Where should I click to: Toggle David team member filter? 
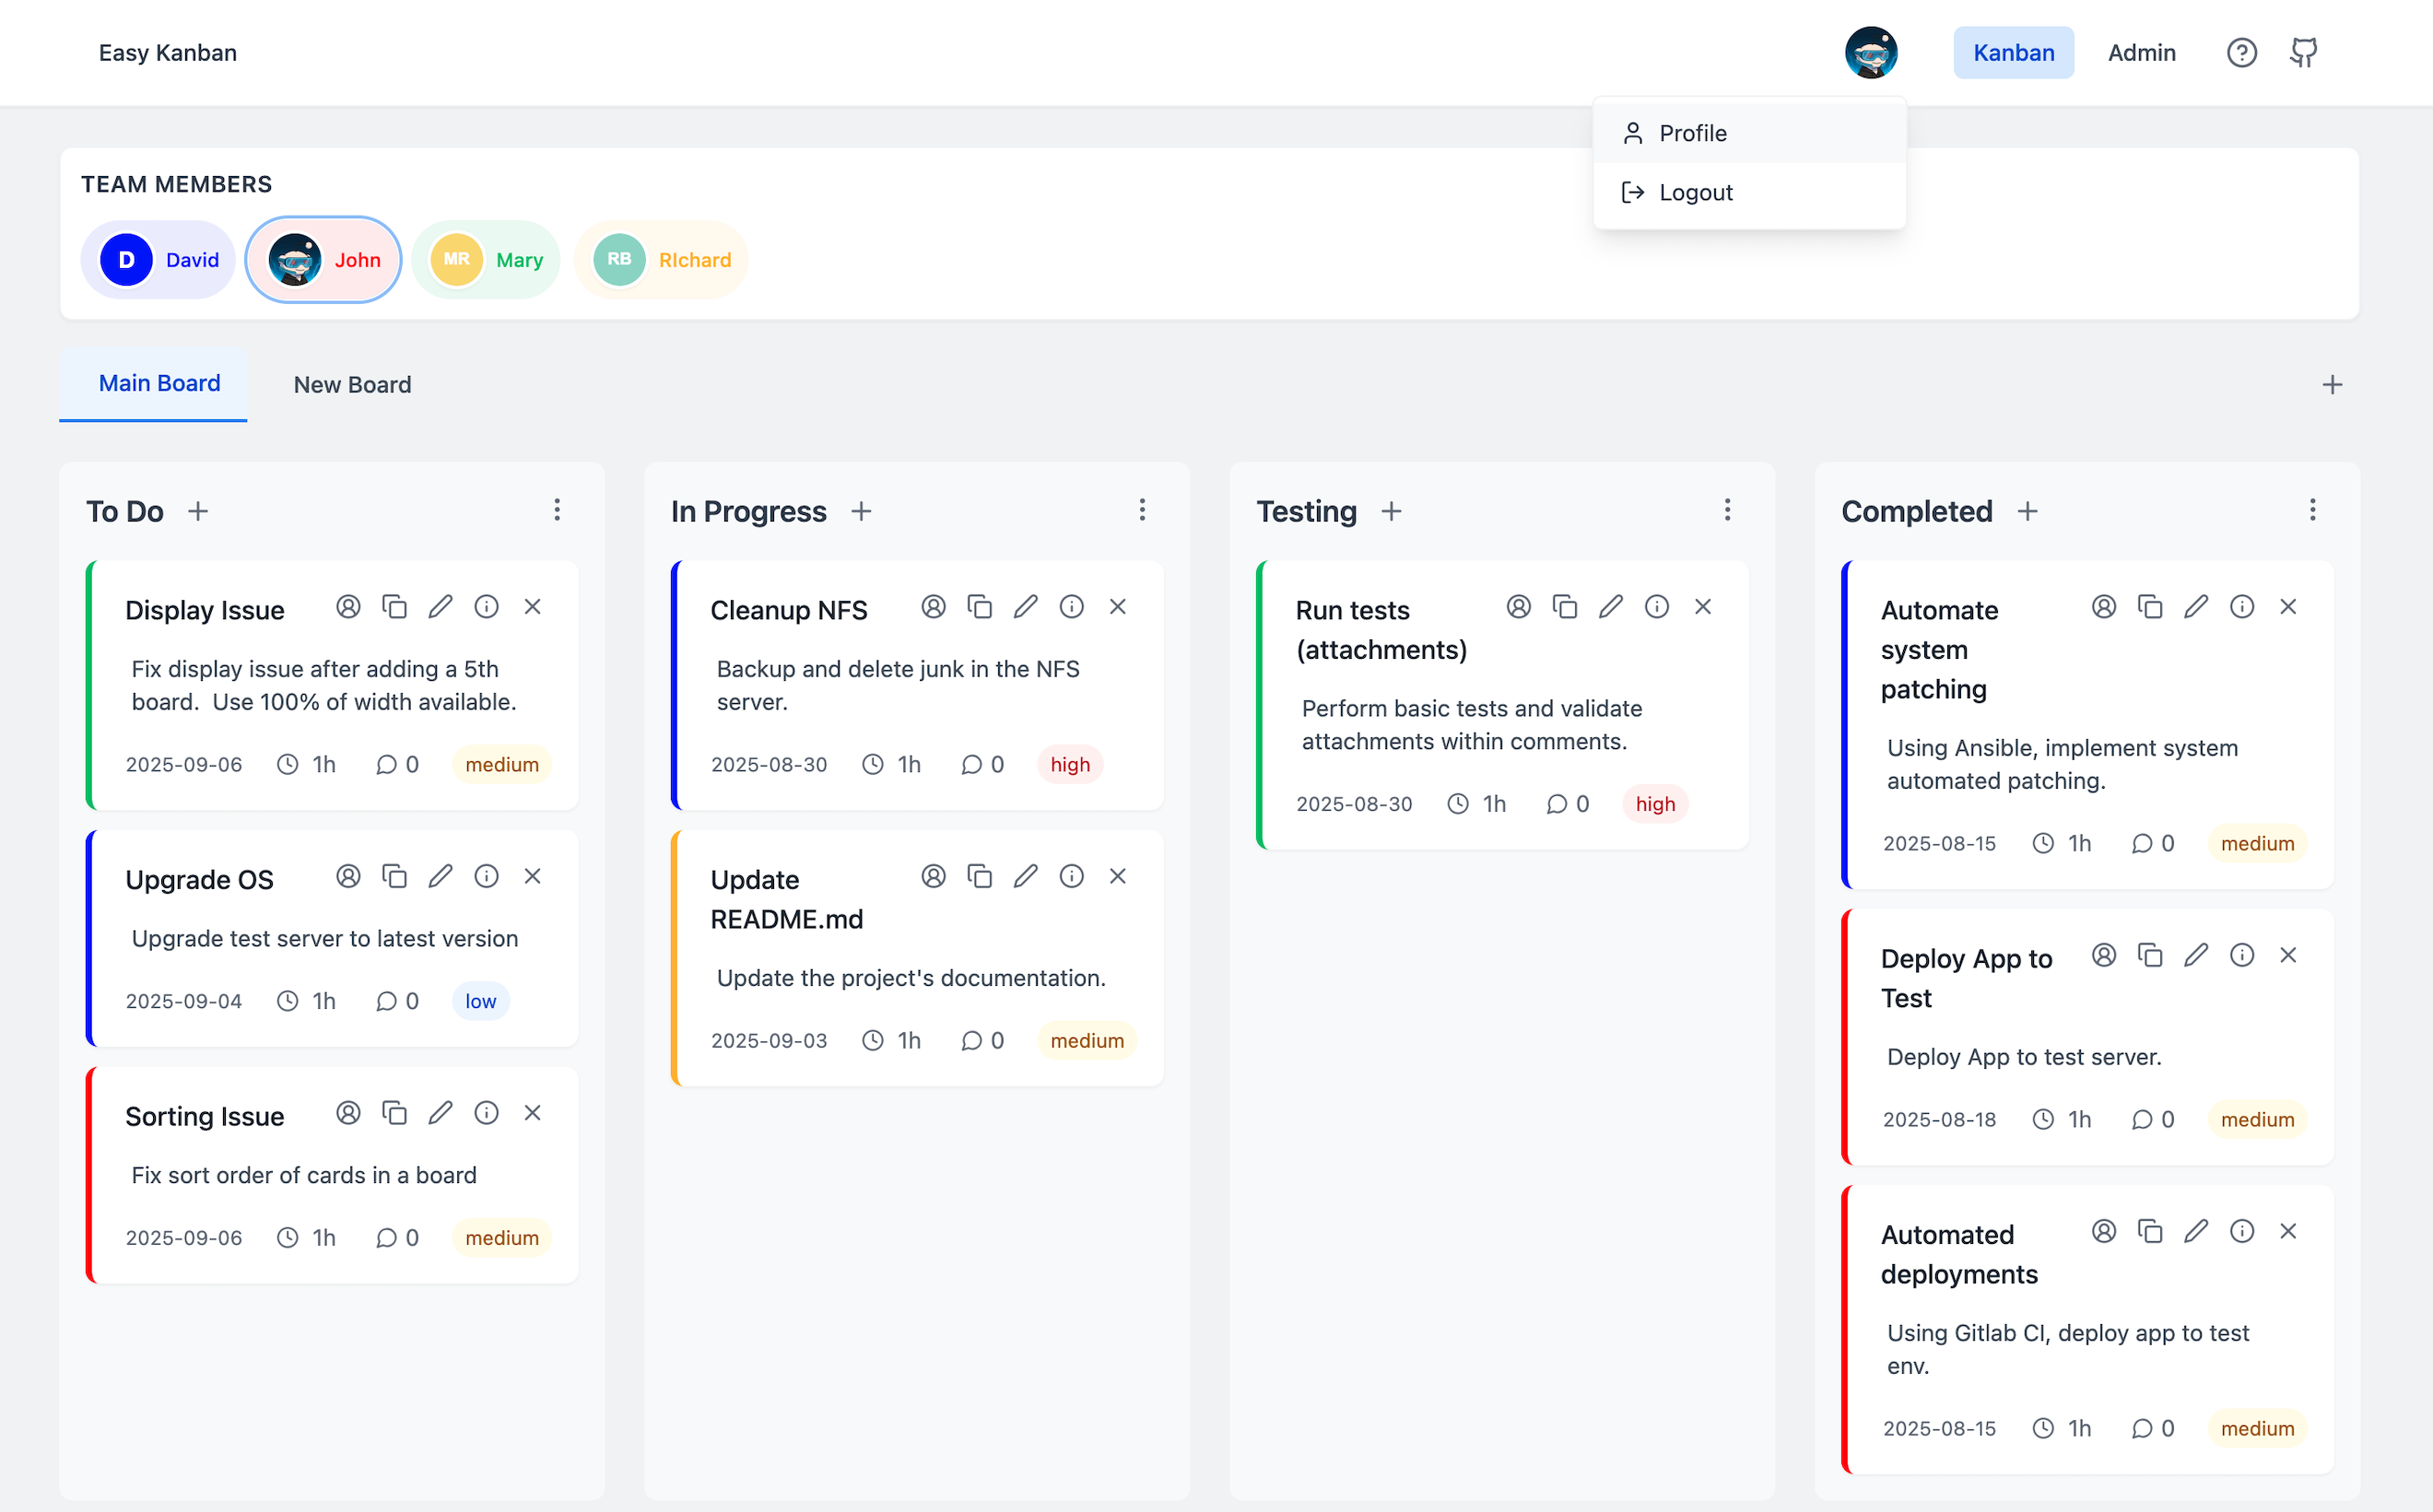click(x=158, y=259)
